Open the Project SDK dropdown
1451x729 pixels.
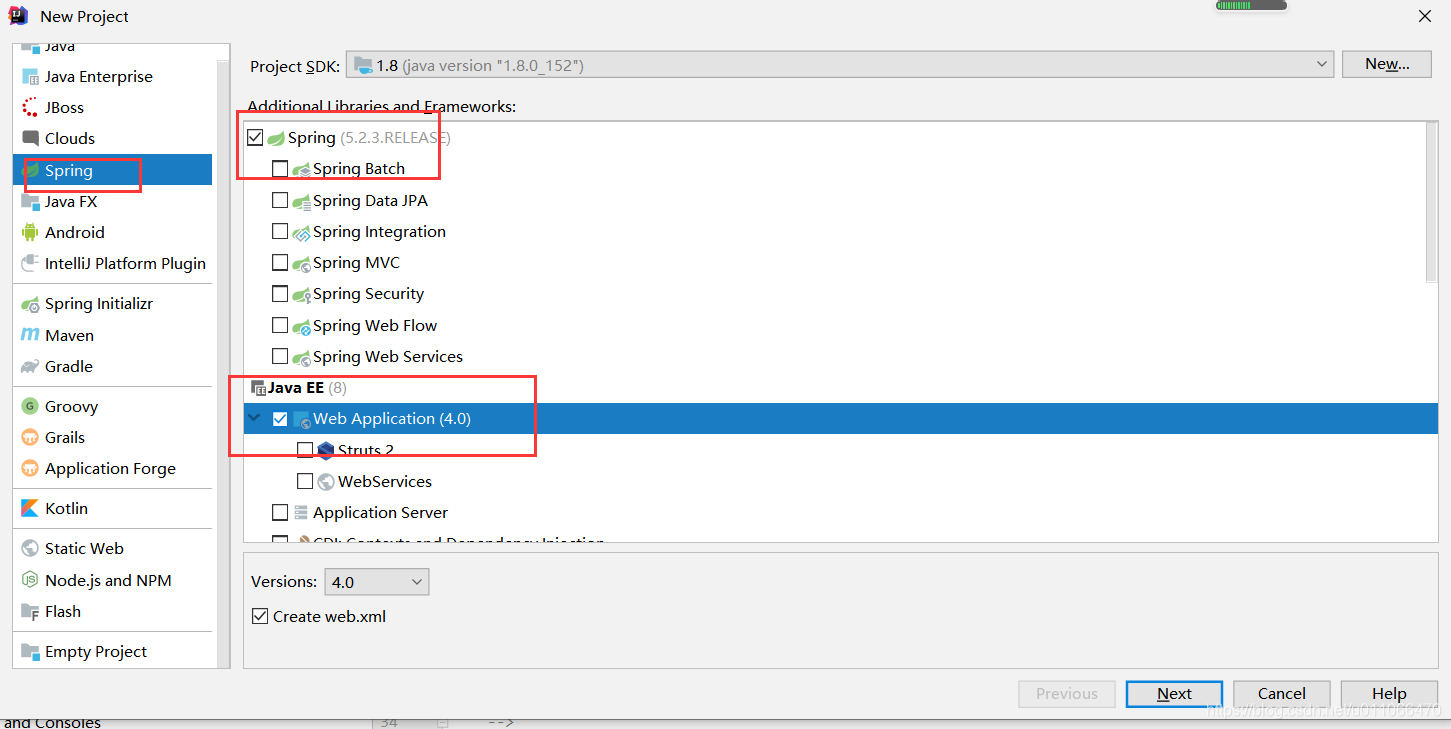840,65
